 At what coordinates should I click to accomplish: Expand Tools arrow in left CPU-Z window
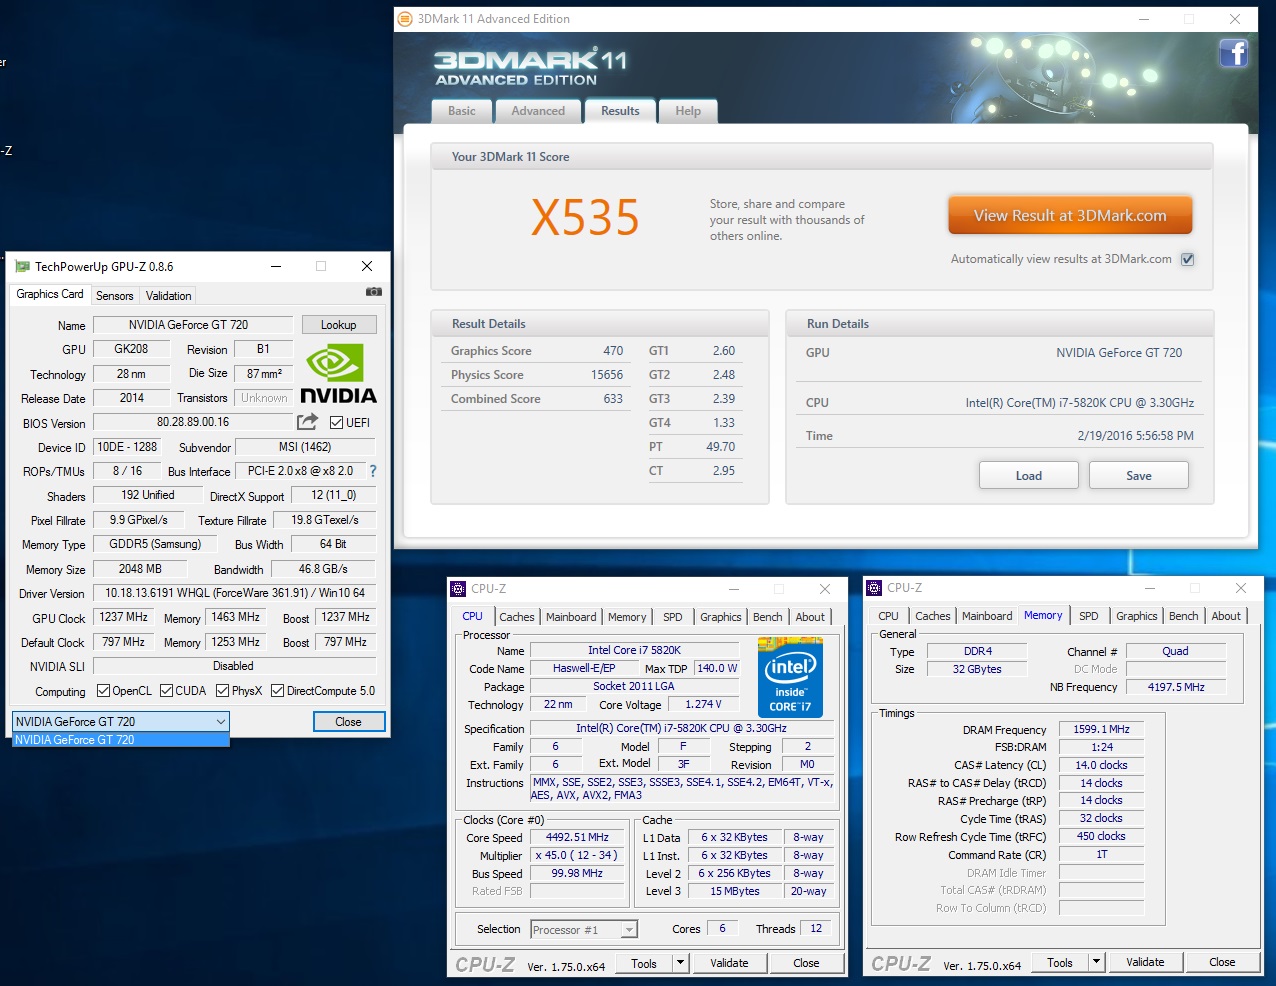point(681,963)
